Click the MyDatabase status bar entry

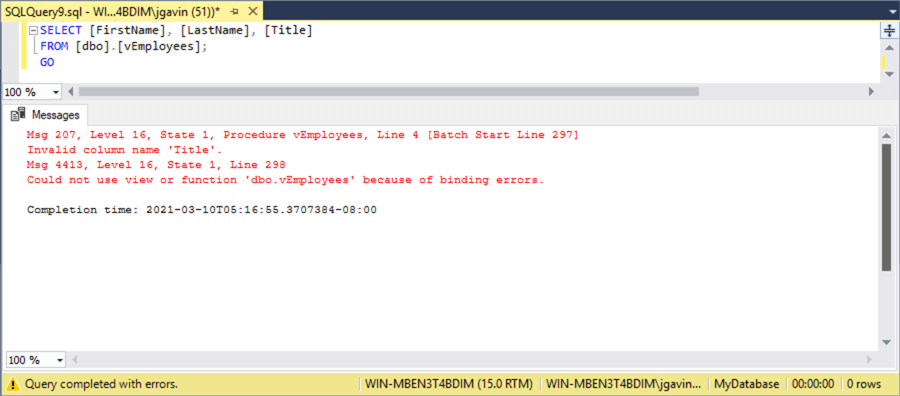tap(746, 384)
